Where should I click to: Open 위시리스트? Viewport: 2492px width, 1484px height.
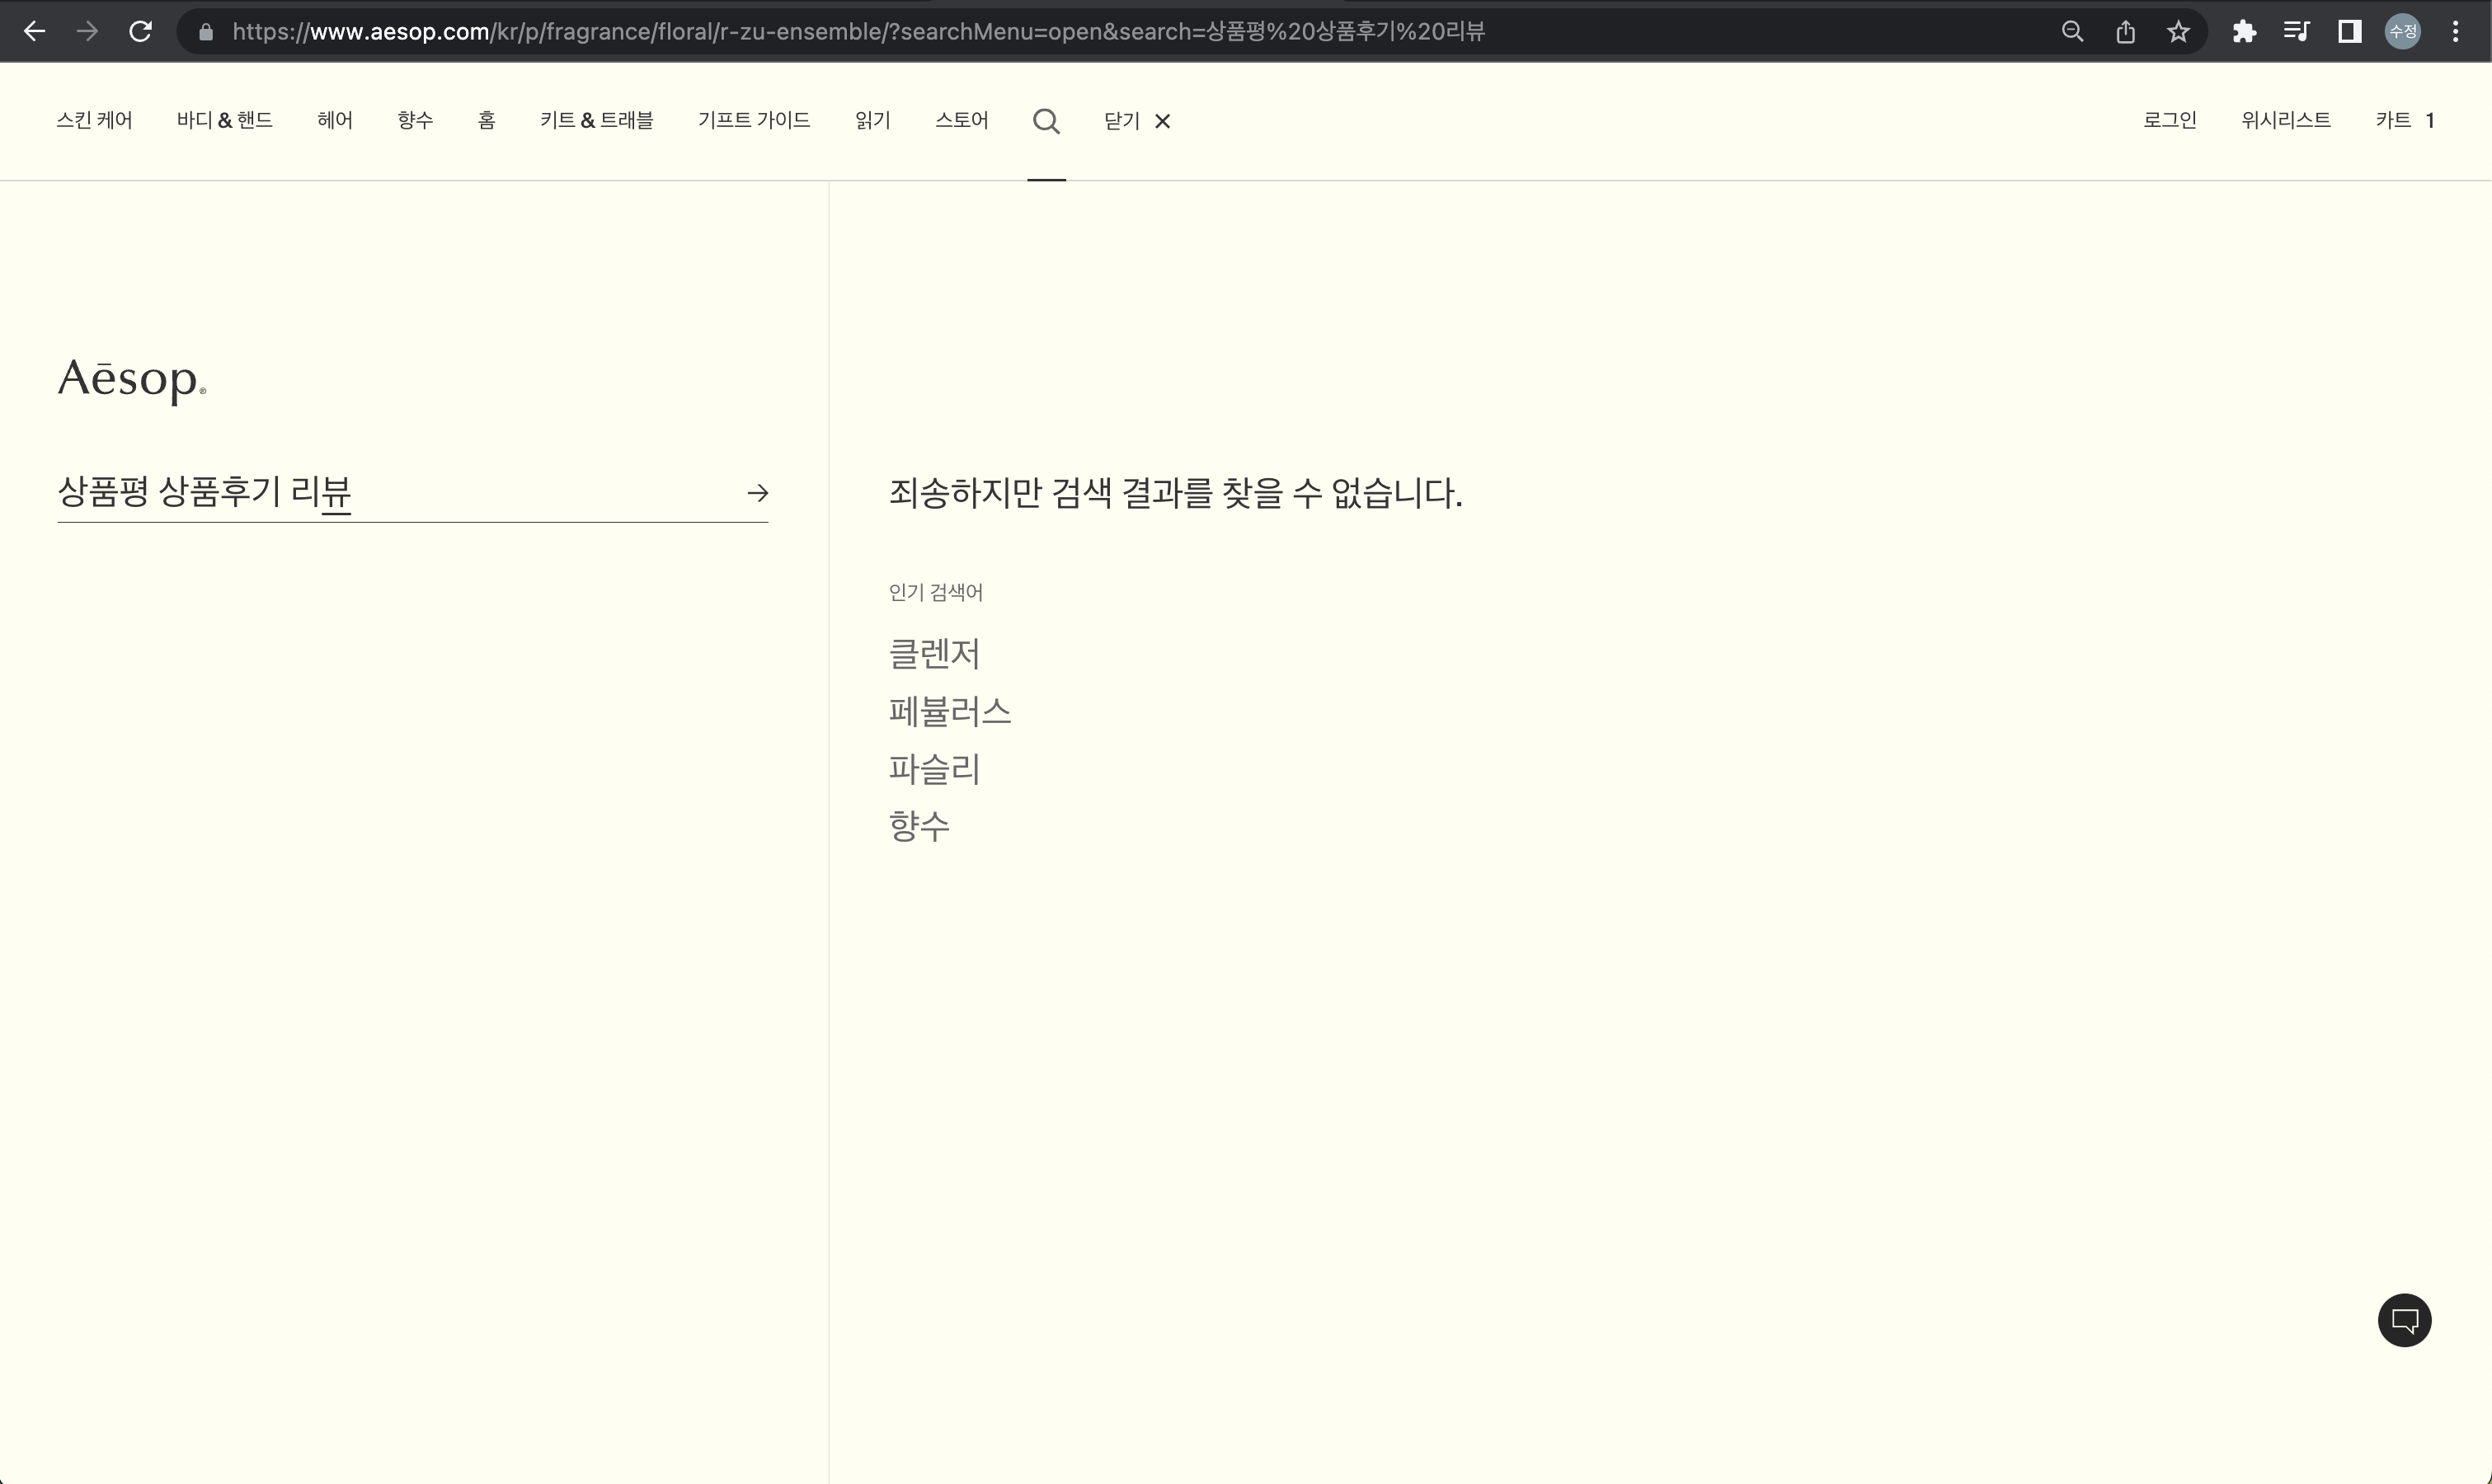click(2286, 120)
